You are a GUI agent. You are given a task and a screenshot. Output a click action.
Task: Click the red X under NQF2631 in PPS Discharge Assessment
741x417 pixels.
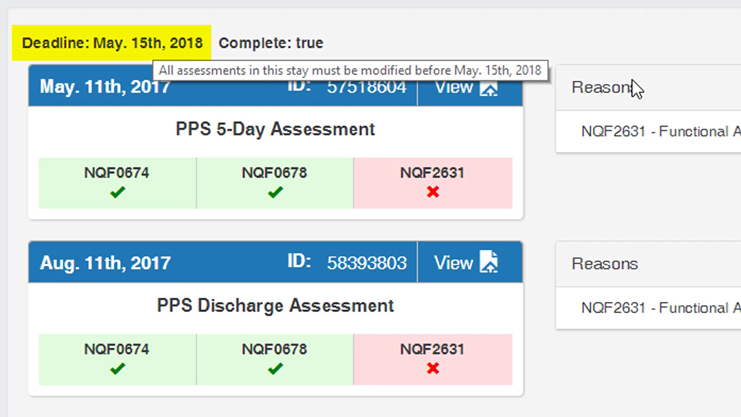pyautogui.click(x=432, y=369)
